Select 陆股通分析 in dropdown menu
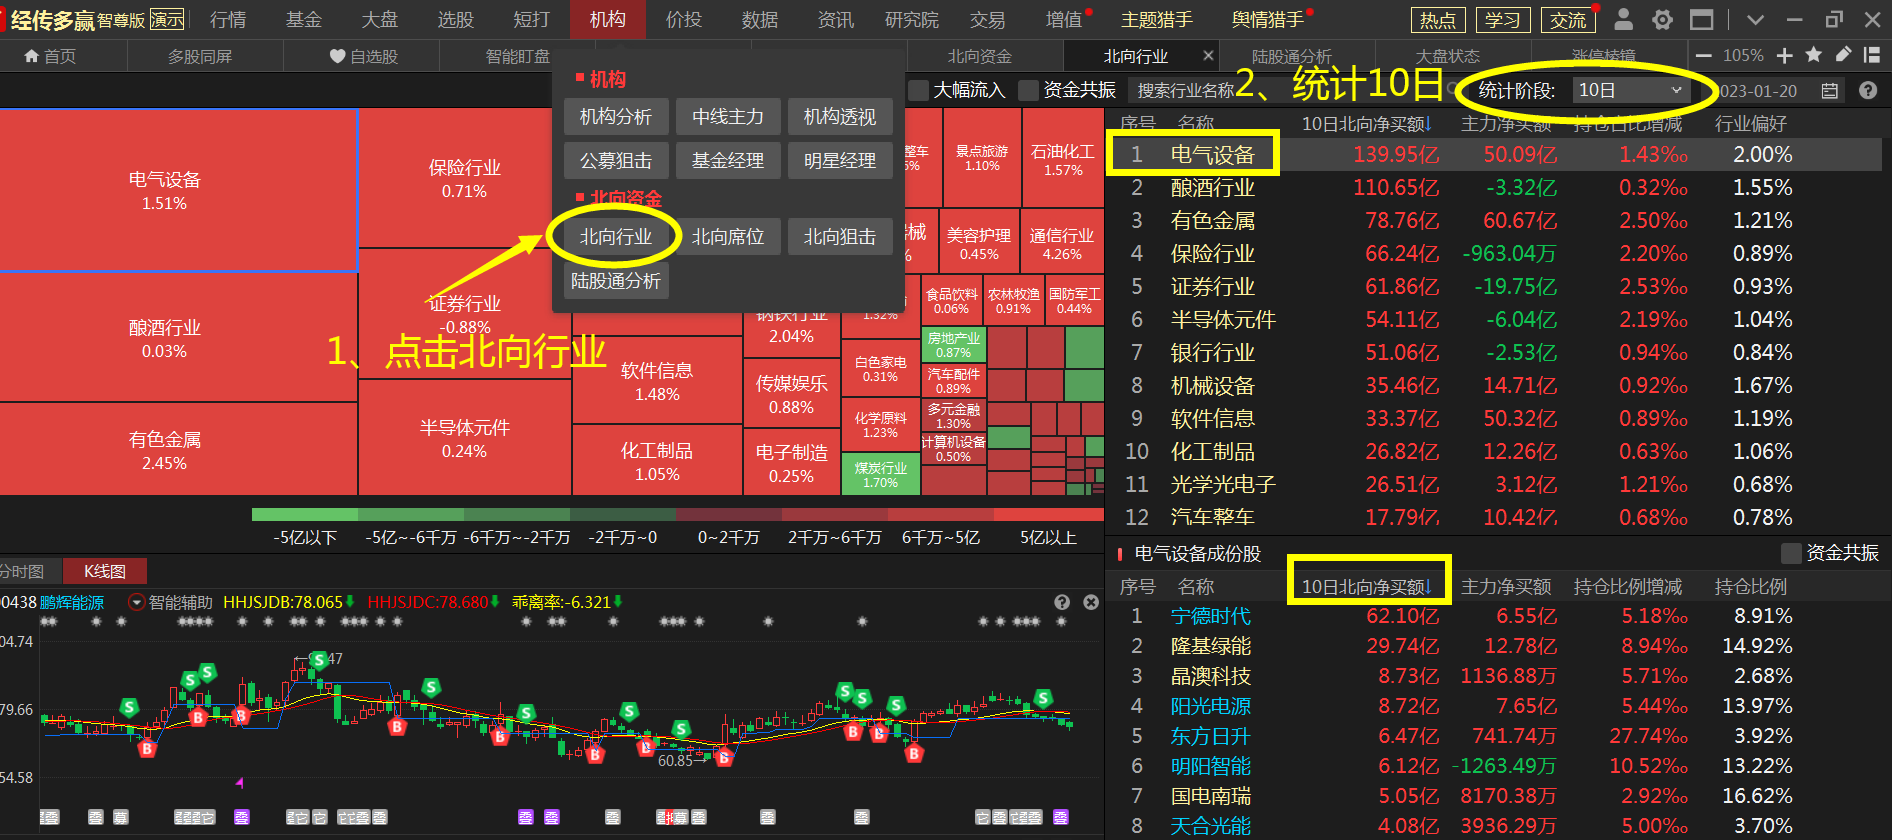This screenshot has width=1892, height=840. tap(616, 281)
